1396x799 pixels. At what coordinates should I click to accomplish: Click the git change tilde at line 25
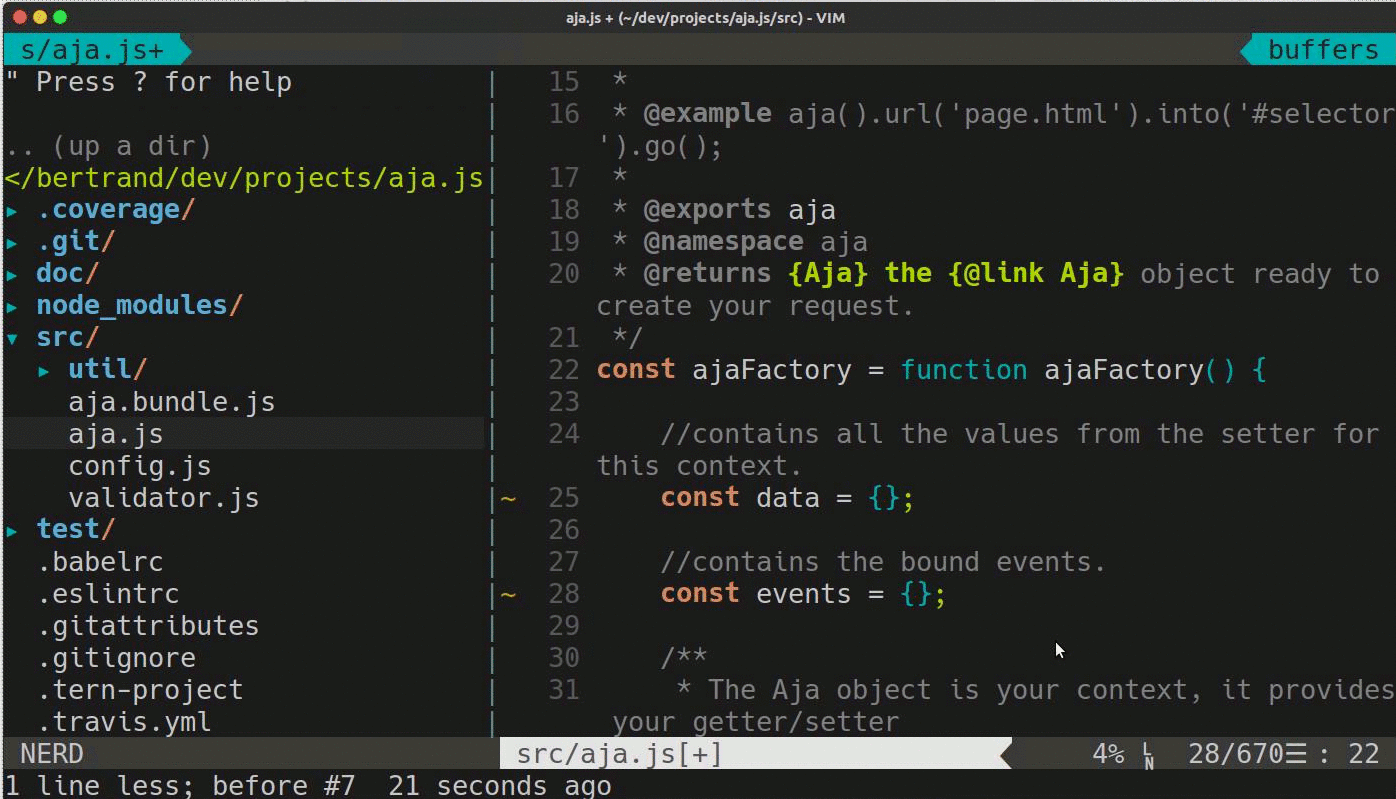pyautogui.click(x=508, y=498)
